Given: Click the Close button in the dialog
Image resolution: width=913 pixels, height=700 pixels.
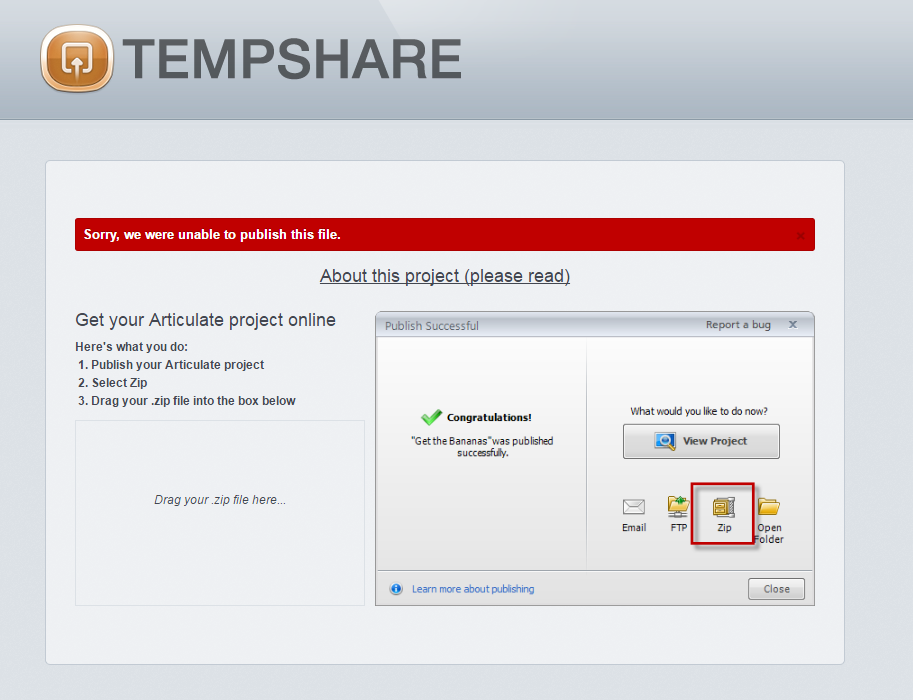Looking at the screenshot, I should (776, 589).
